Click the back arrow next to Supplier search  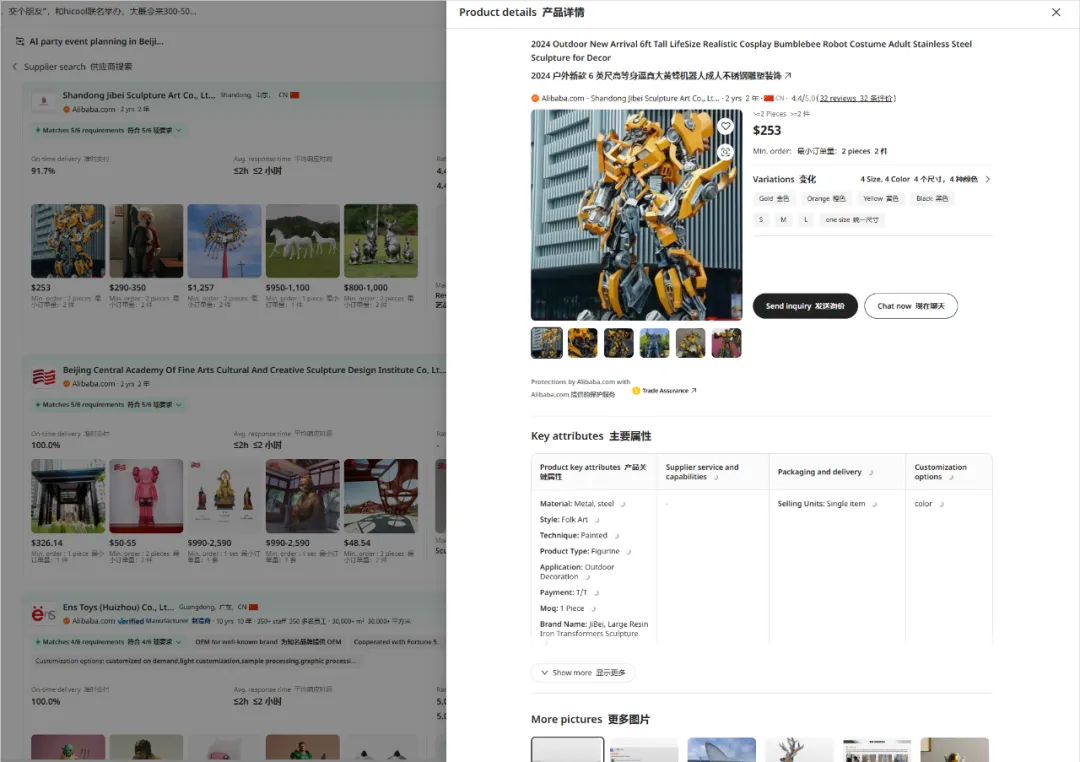14,67
